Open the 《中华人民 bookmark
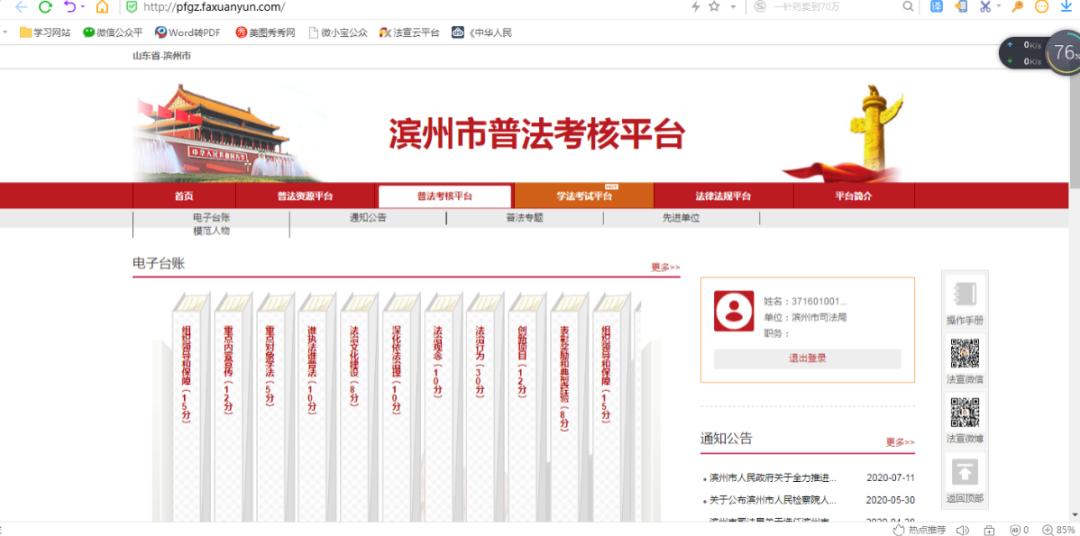Image resolution: width=1080 pixels, height=536 pixels. 482,32
